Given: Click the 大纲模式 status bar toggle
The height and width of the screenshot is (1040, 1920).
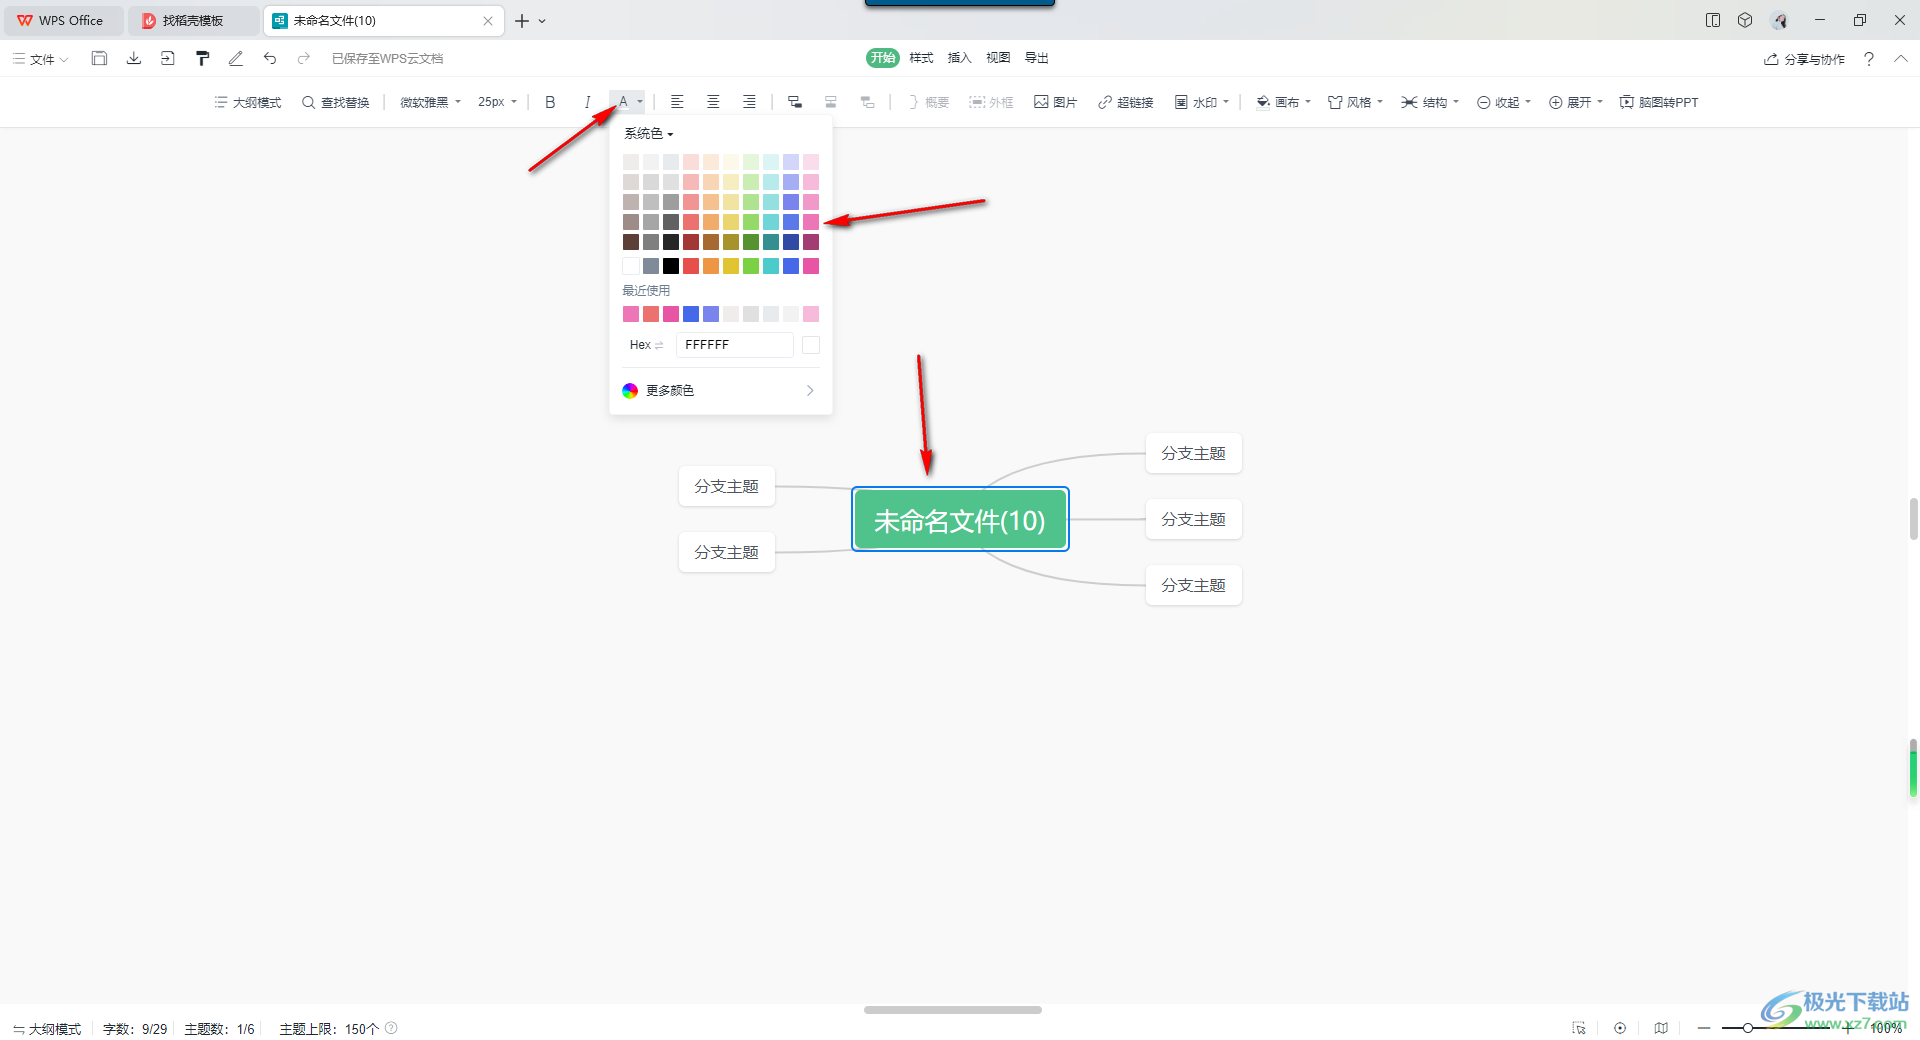Looking at the screenshot, I should 47,1029.
